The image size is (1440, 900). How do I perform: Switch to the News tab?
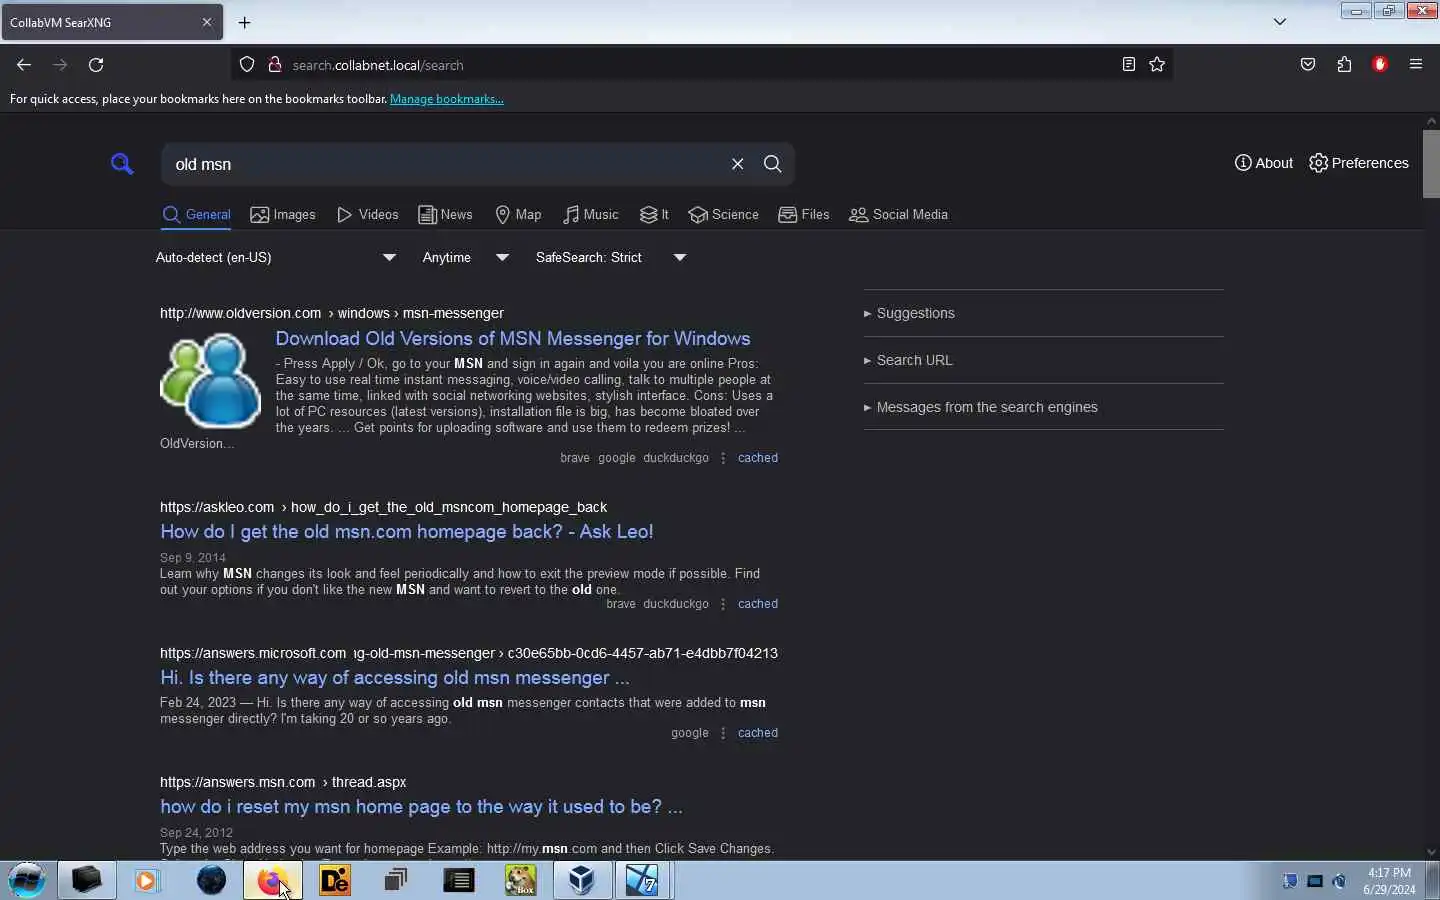coord(445,215)
